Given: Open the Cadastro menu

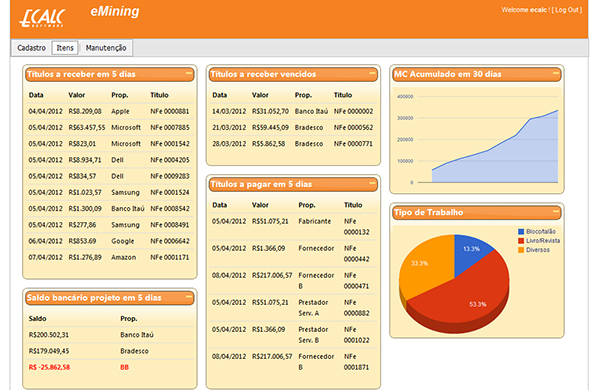Looking at the screenshot, I should point(31,48).
